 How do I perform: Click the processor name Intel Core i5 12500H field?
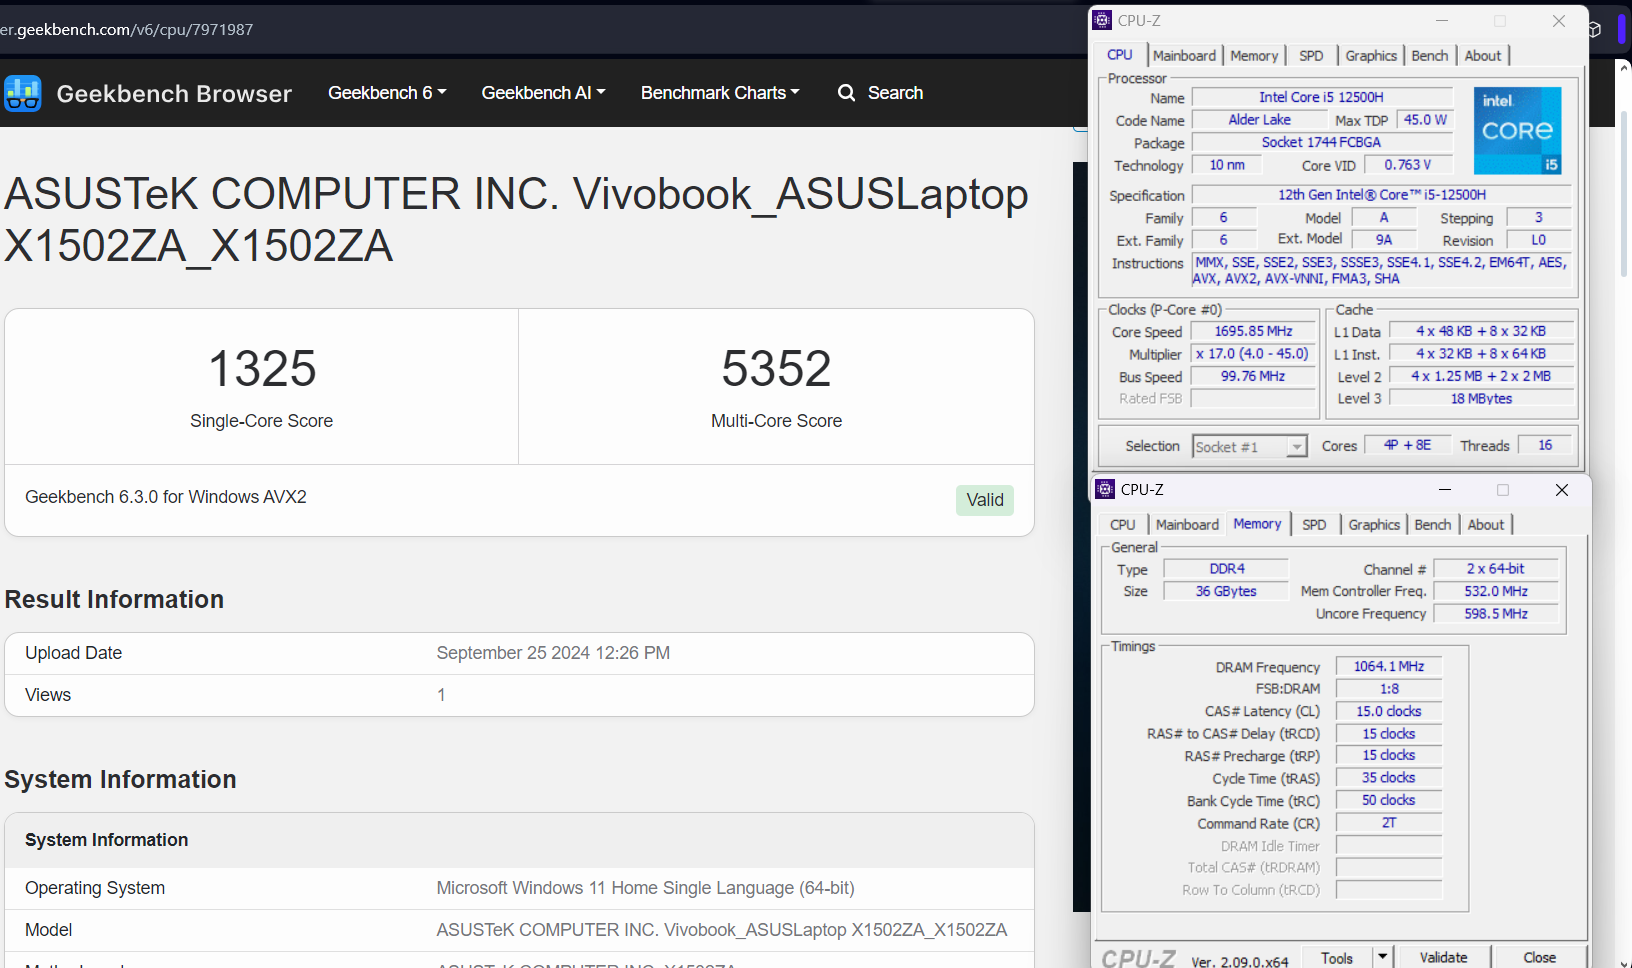1321,97
